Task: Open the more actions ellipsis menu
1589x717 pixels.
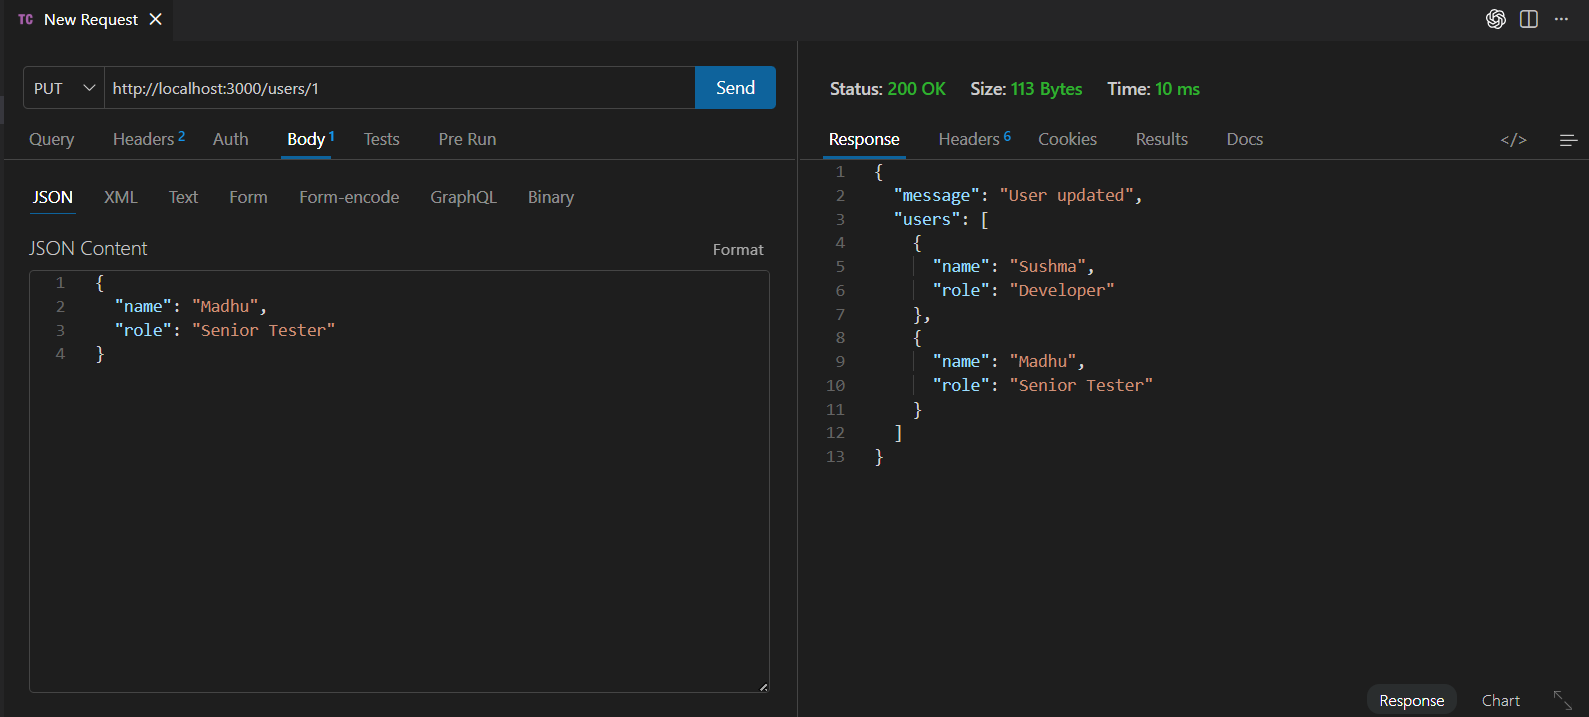Action: 1561,19
